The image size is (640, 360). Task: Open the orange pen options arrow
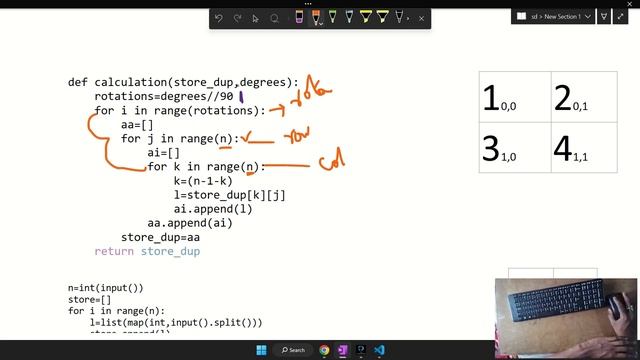(x=321, y=24)
